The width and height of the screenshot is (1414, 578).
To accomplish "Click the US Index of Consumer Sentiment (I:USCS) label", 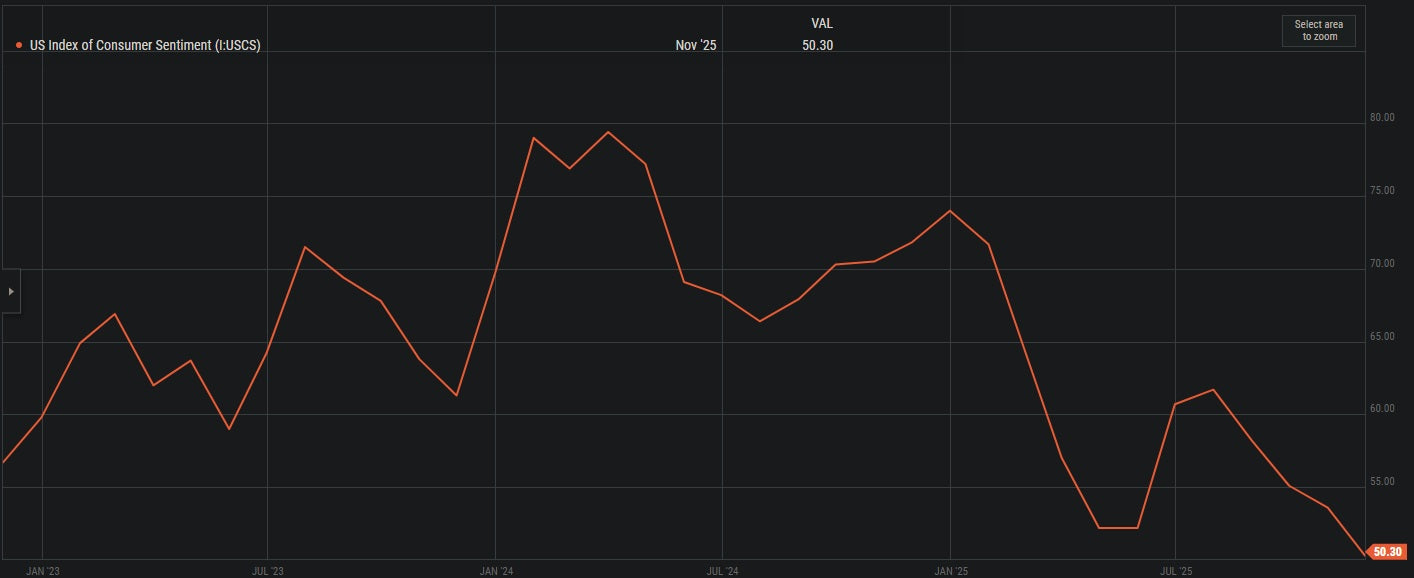I will (144, 43).
